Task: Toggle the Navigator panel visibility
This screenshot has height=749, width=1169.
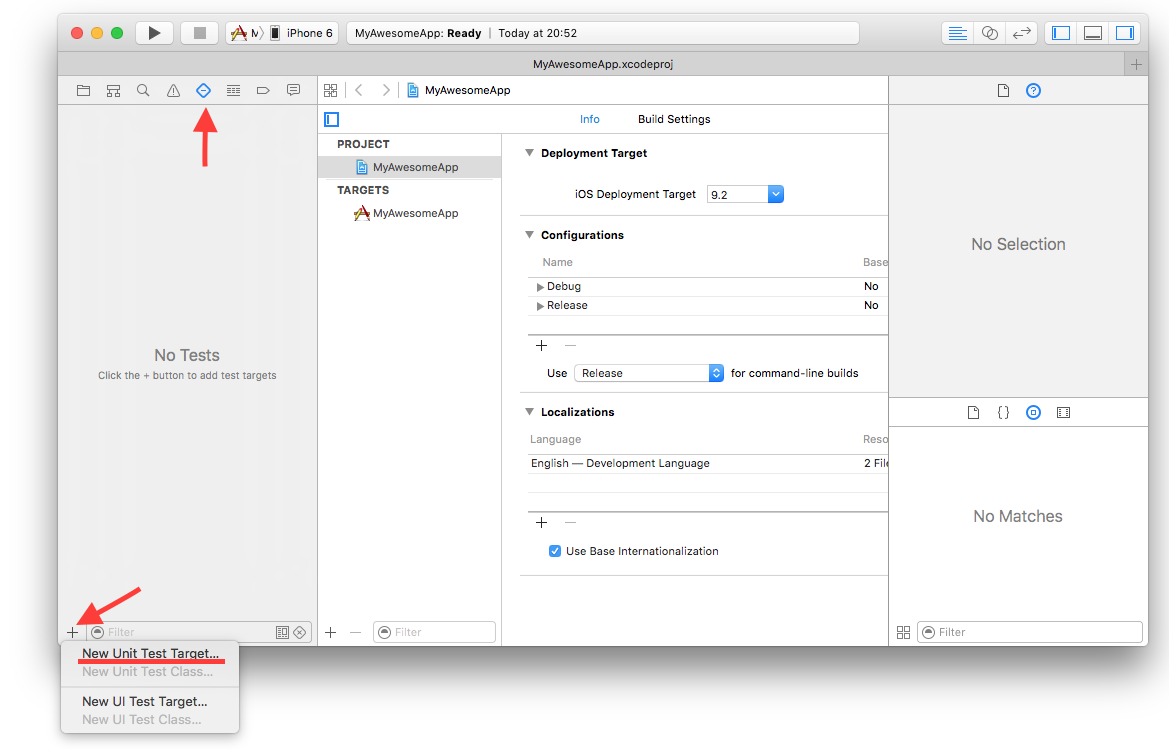Action: (x=1061, y=33)
